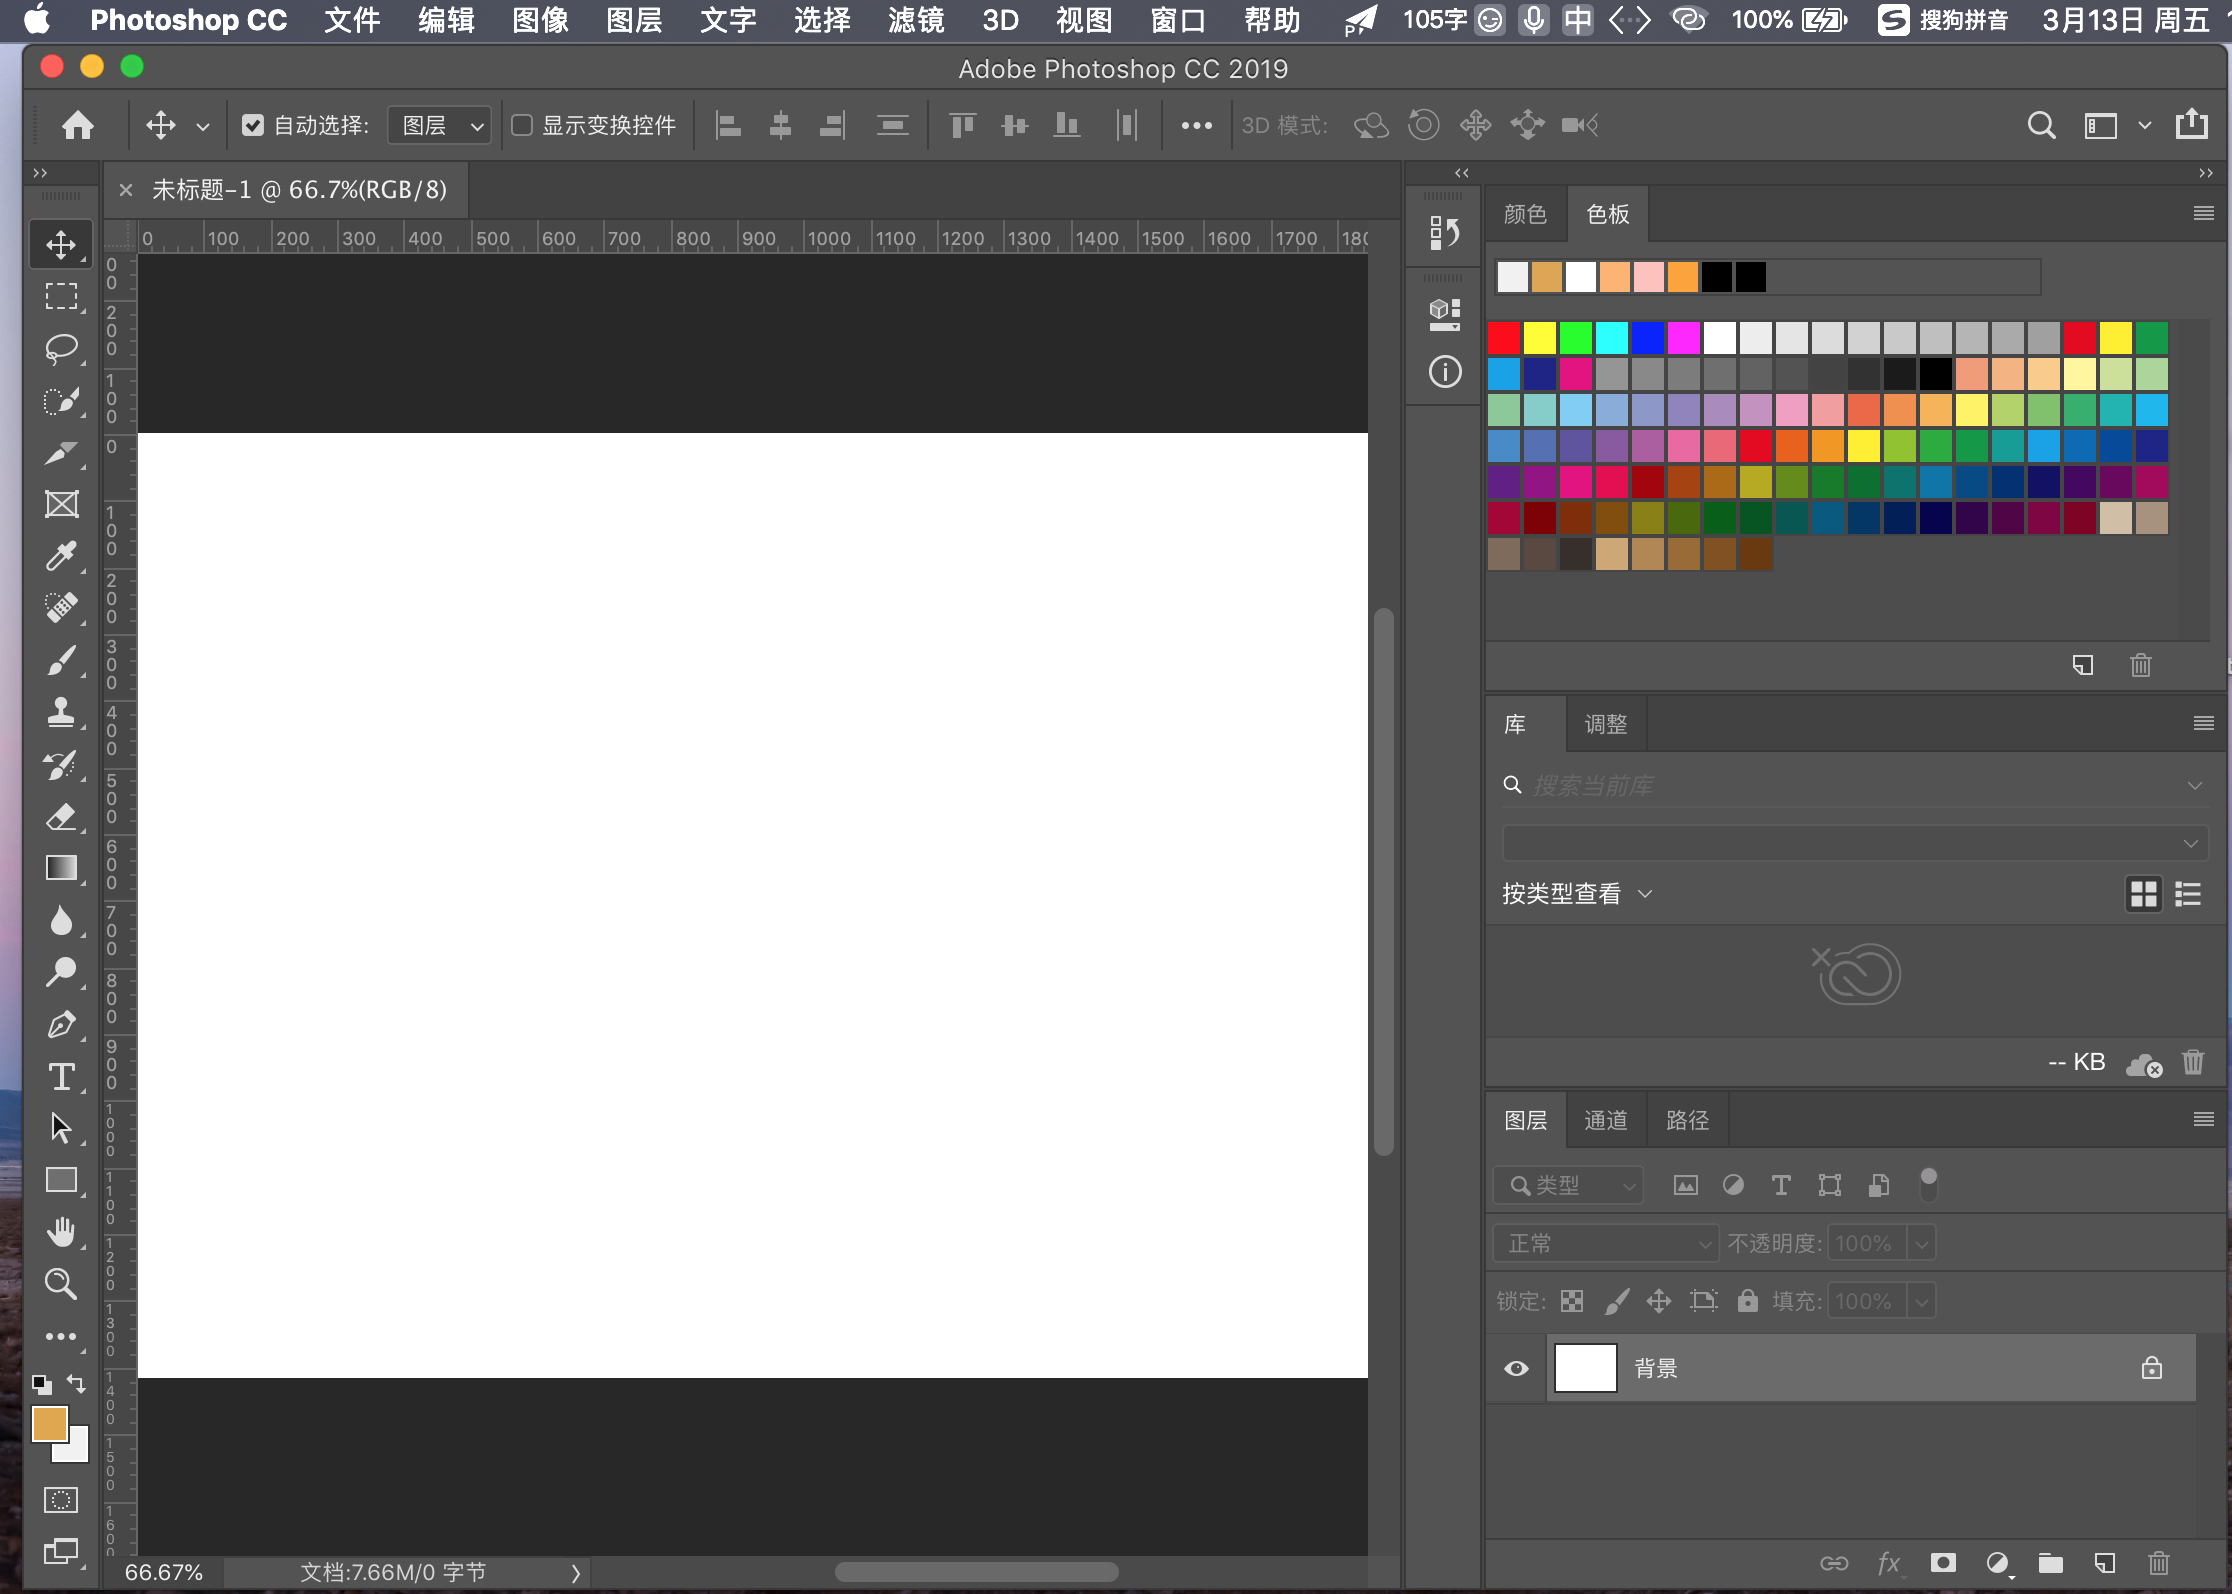Uncheck the 自动选择 checkbox
Image resolution: width=2232 pixels, height=1594 pixels.
coord(253,125)
